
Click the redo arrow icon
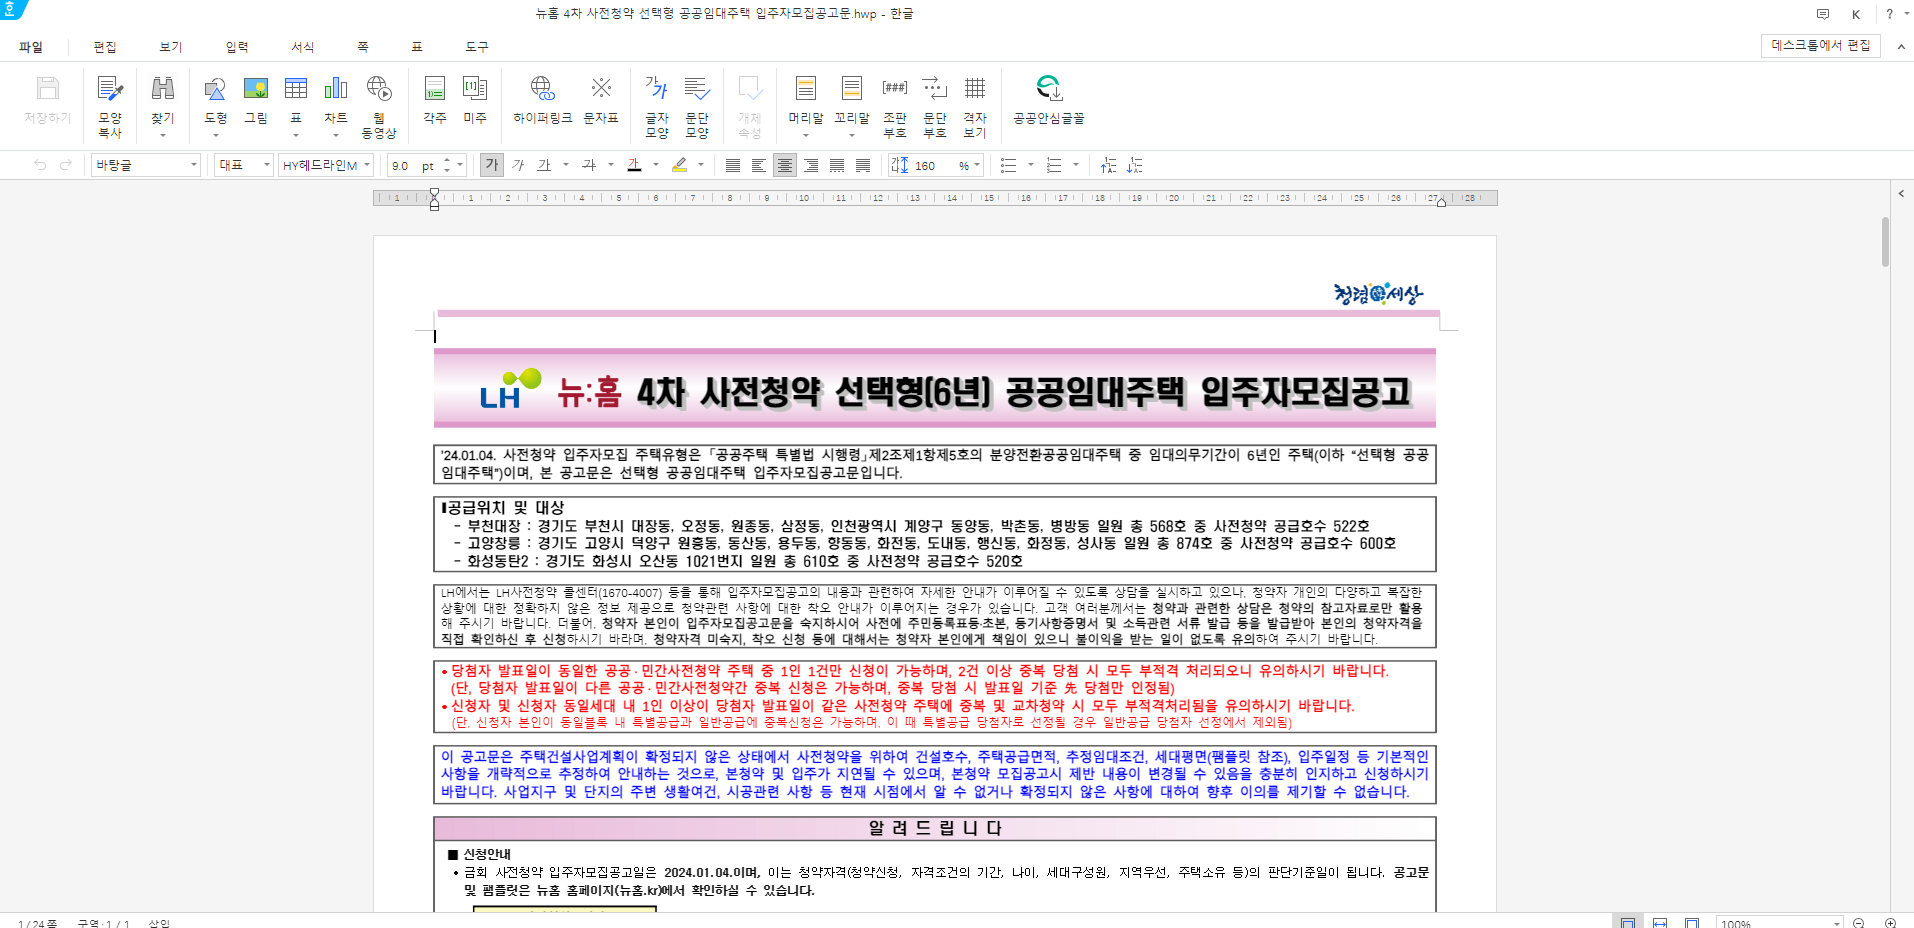pyautogui.click(x=66, y=165)
